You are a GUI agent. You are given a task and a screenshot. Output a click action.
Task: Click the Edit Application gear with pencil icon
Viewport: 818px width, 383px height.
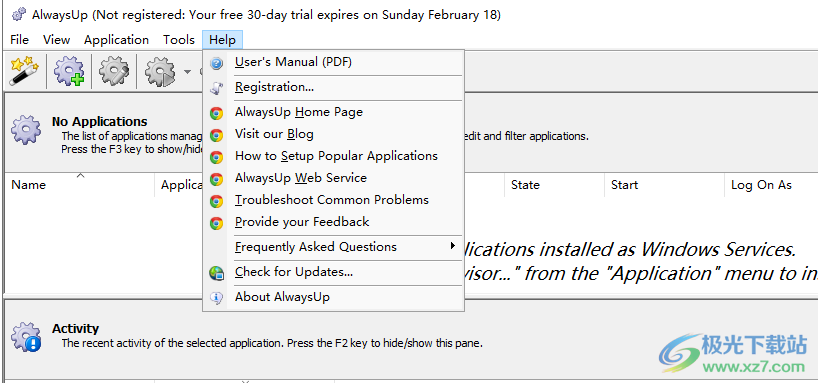(114, 71)
